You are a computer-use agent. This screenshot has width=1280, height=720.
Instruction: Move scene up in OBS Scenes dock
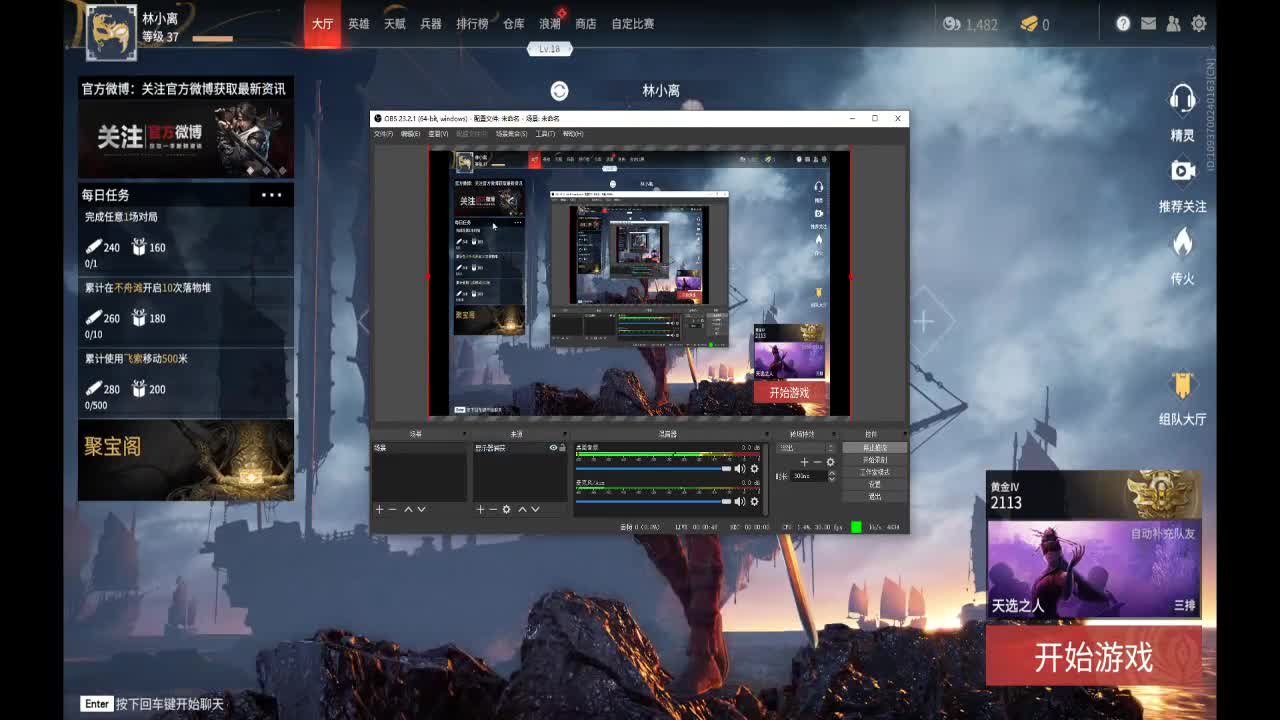[x=408, y=509]
